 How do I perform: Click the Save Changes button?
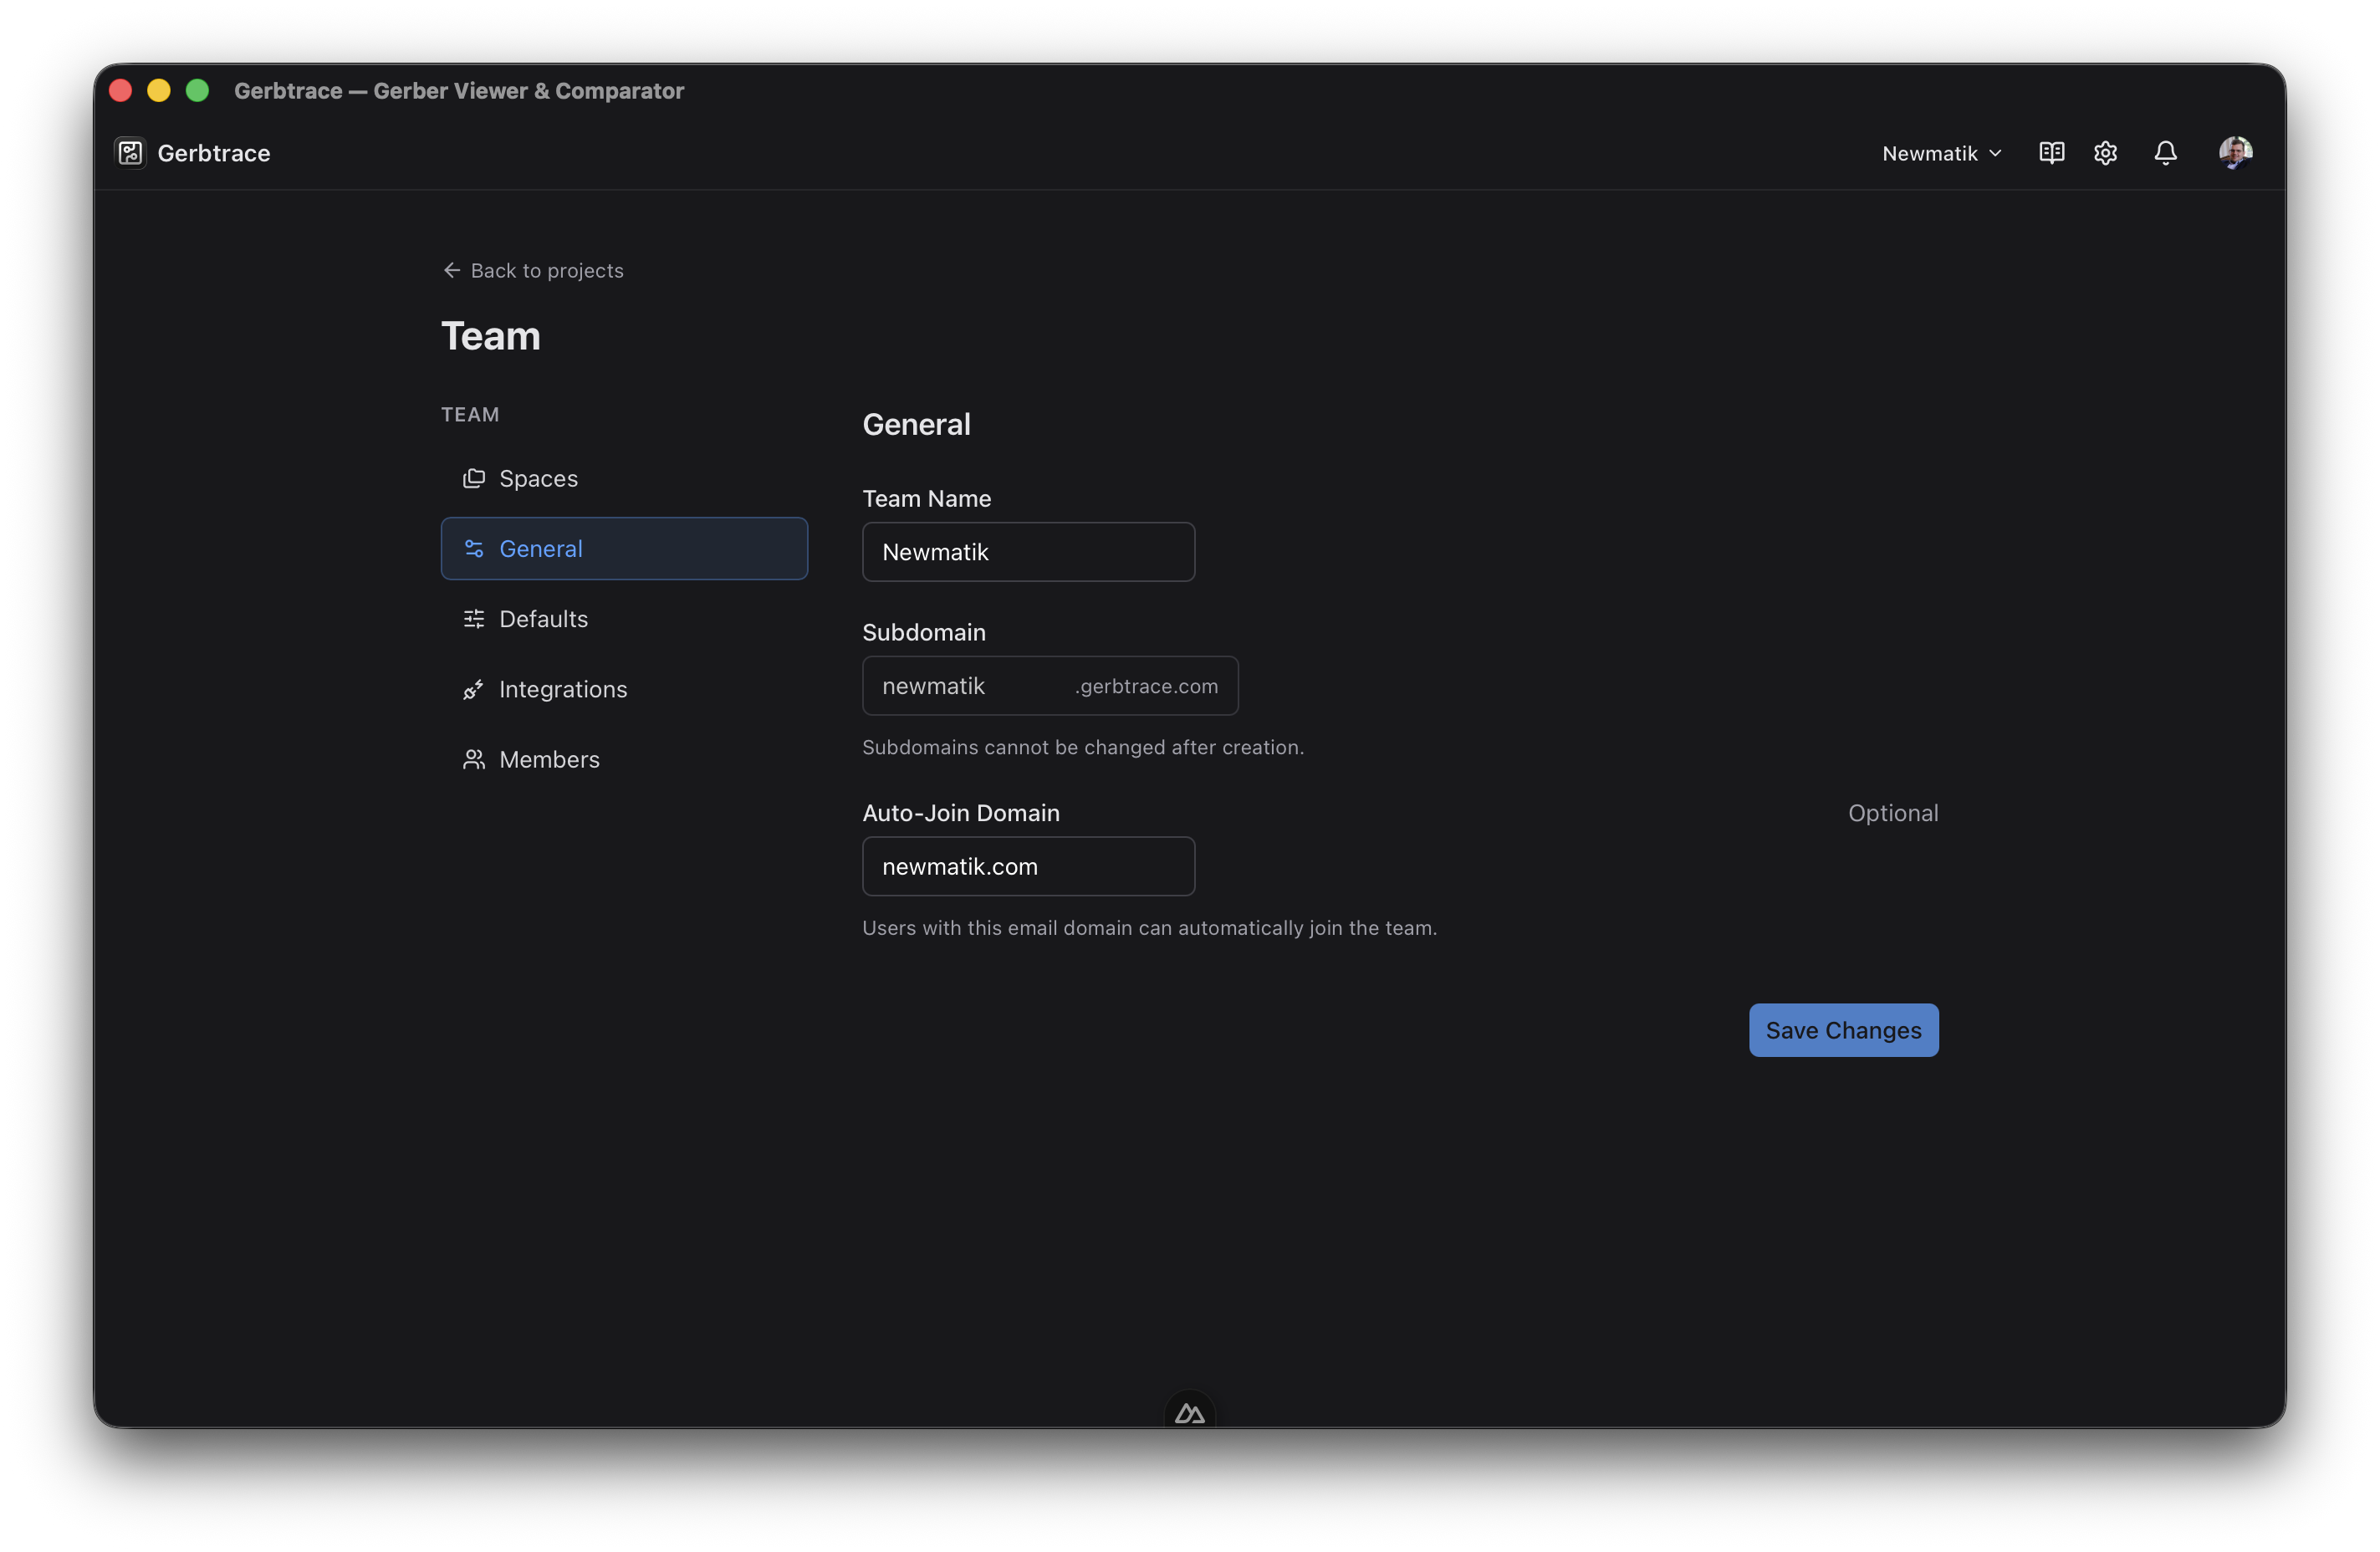[x=1843, y=1030]
